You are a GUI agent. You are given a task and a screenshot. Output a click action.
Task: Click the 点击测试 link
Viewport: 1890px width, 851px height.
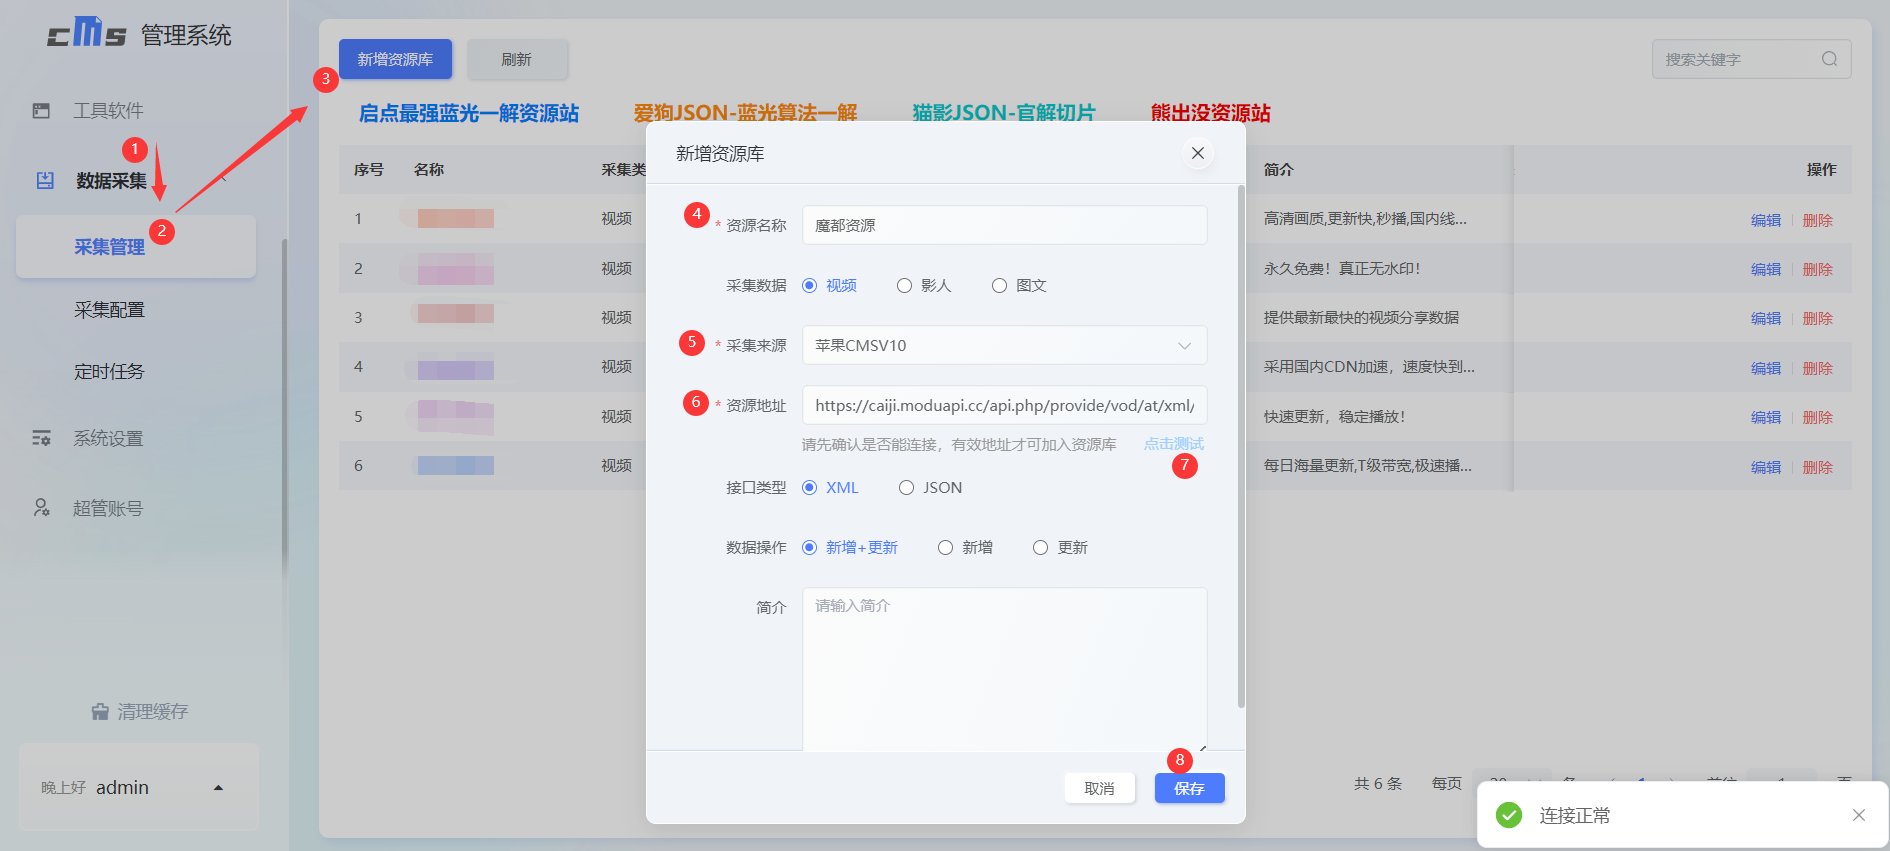[1173, 444]
